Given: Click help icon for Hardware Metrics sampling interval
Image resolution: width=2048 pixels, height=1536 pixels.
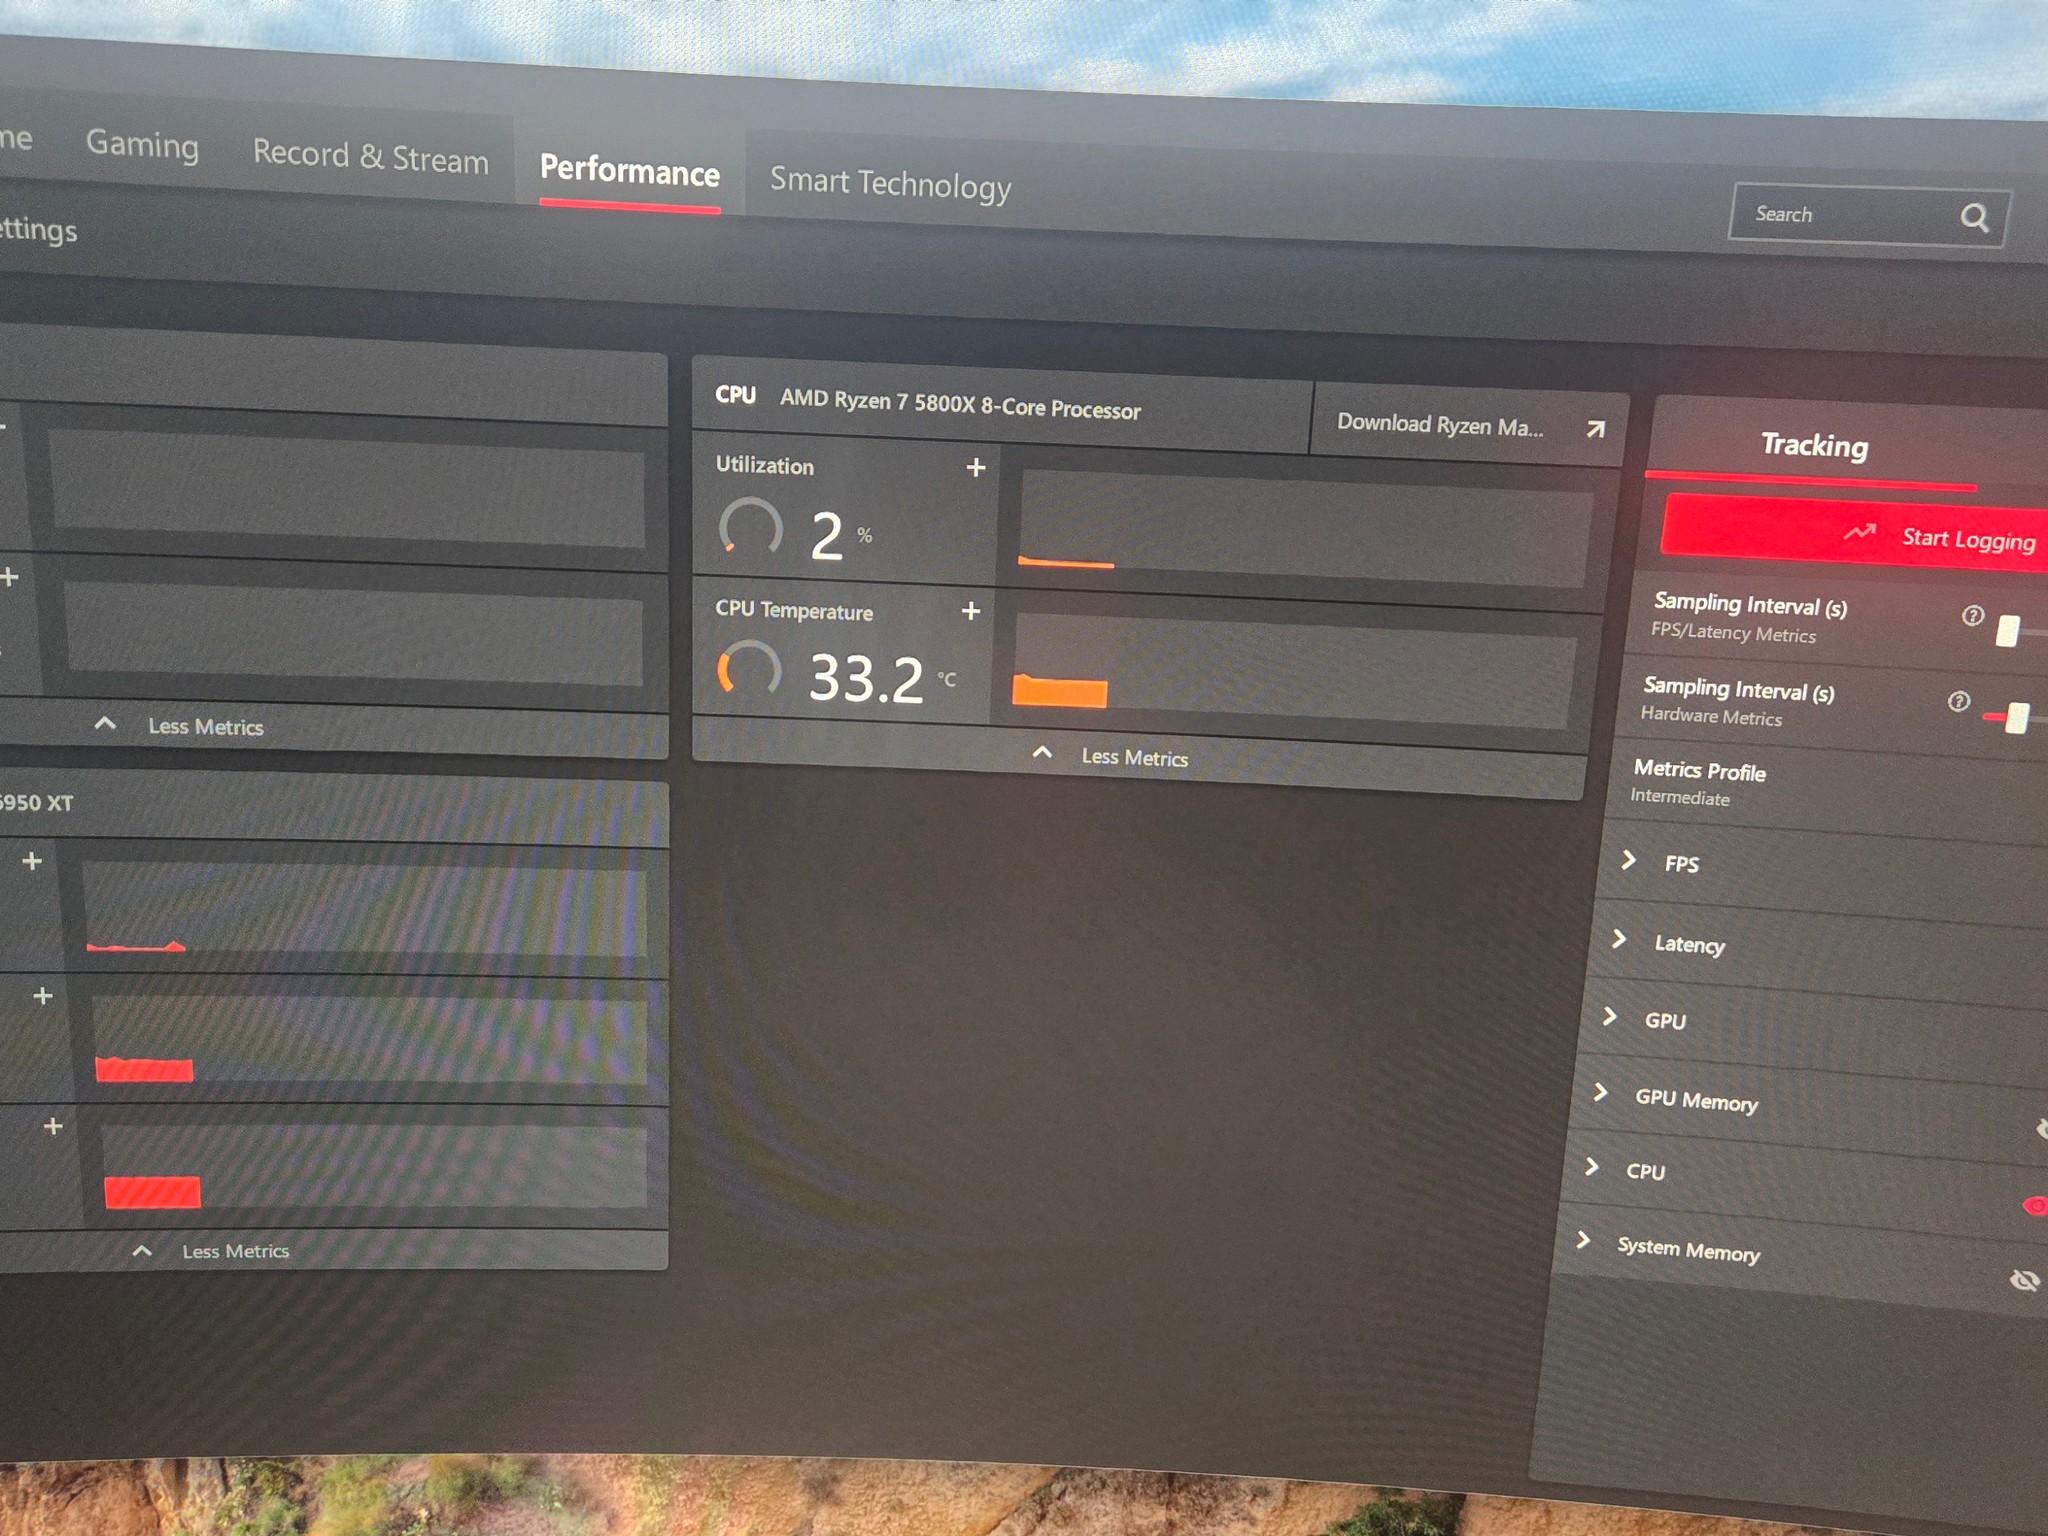Looking at the screenshot, I should (x=1958, y=701).
